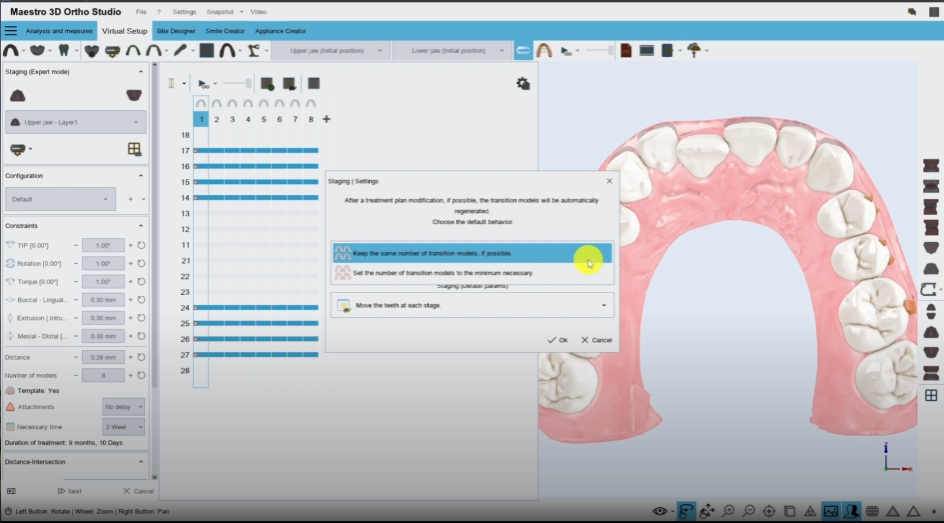The image size is (944, 523).
Task: Click the grid layout icon in Staging panel
Action: [134, 149]
